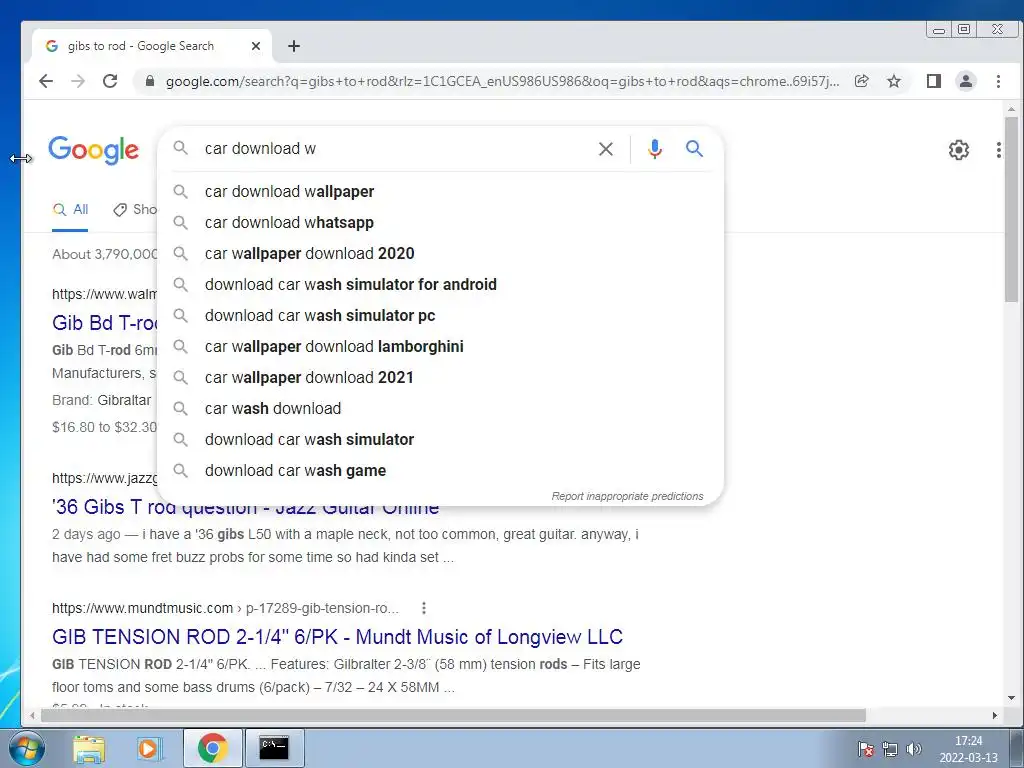Image resolution: width=1024 pixels, height=768 pixels.
Task: Open Google quick settings gear
Action: pos(959,150)
